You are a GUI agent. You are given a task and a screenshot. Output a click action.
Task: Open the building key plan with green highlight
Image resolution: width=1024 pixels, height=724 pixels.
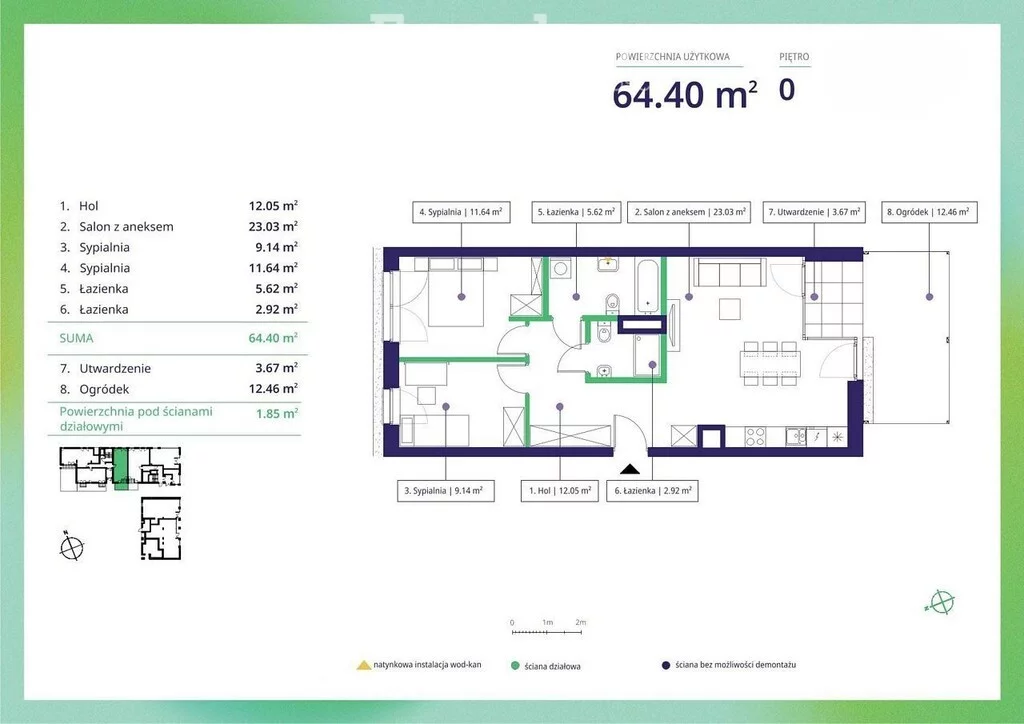(120, 469)
